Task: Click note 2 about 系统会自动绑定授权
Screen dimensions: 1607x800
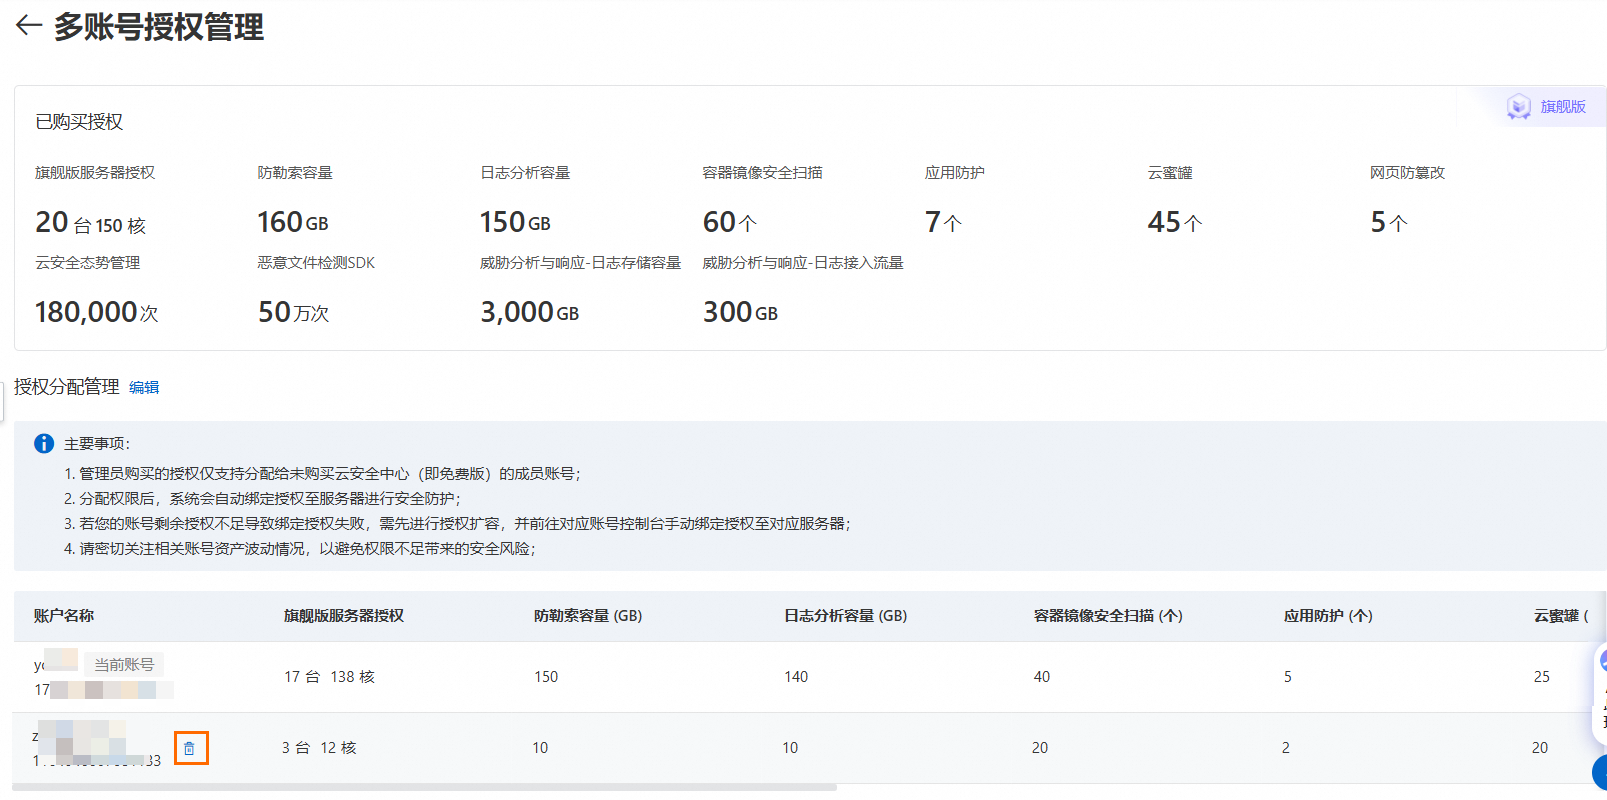Action: coord(263,499)
